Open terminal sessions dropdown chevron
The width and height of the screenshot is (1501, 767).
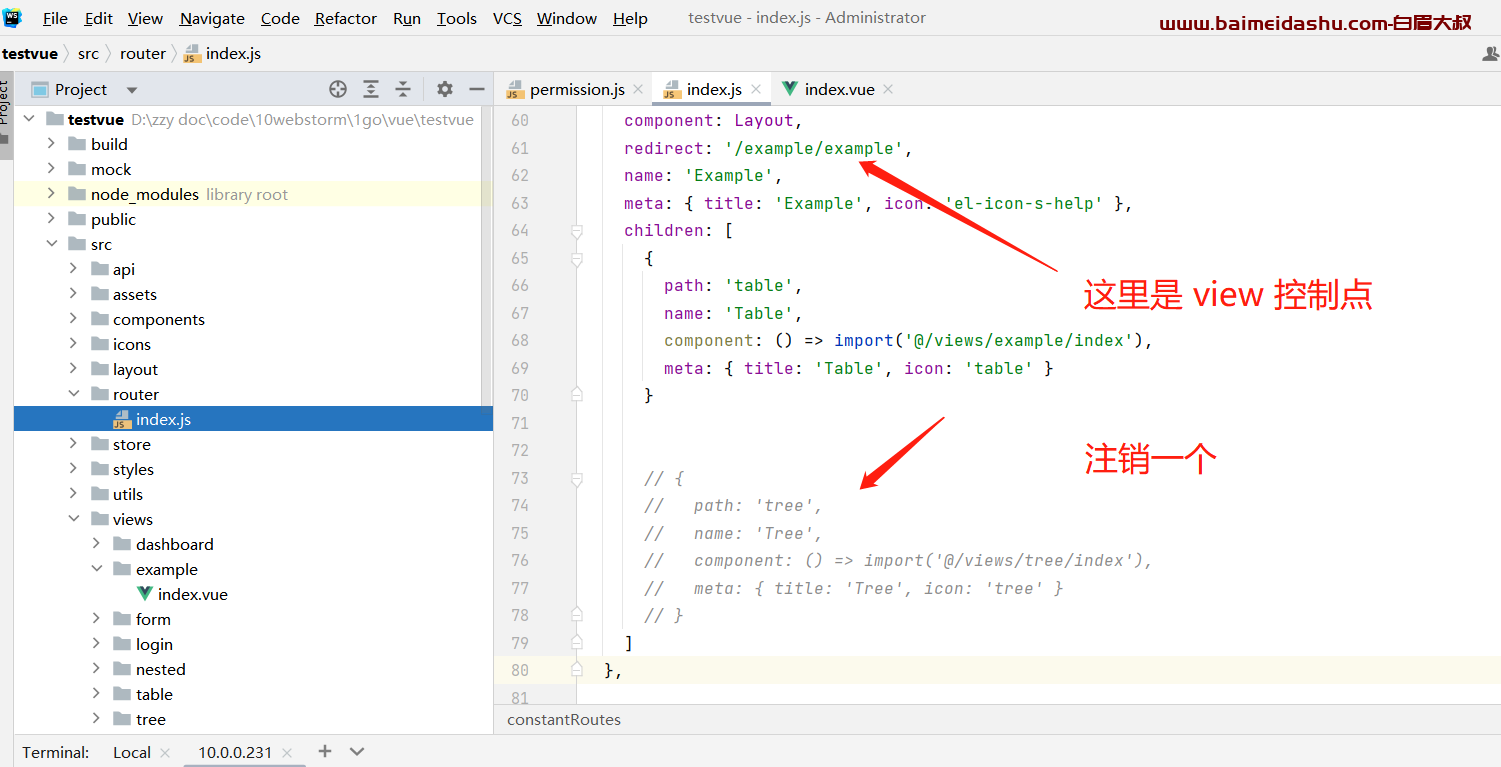pyautogui.click(x=357, y=751)
